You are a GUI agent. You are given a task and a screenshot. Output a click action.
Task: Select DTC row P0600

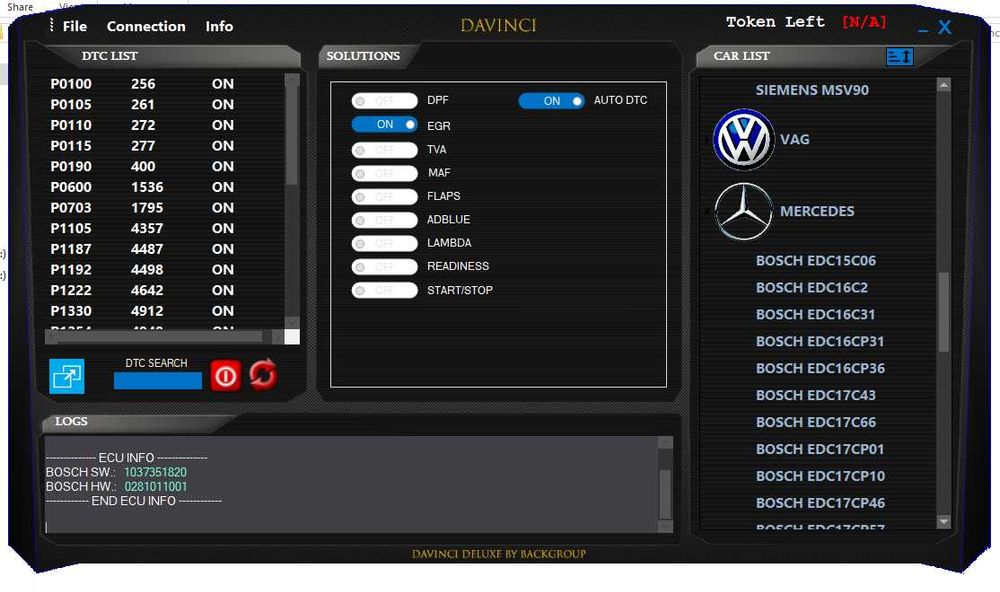142,187
